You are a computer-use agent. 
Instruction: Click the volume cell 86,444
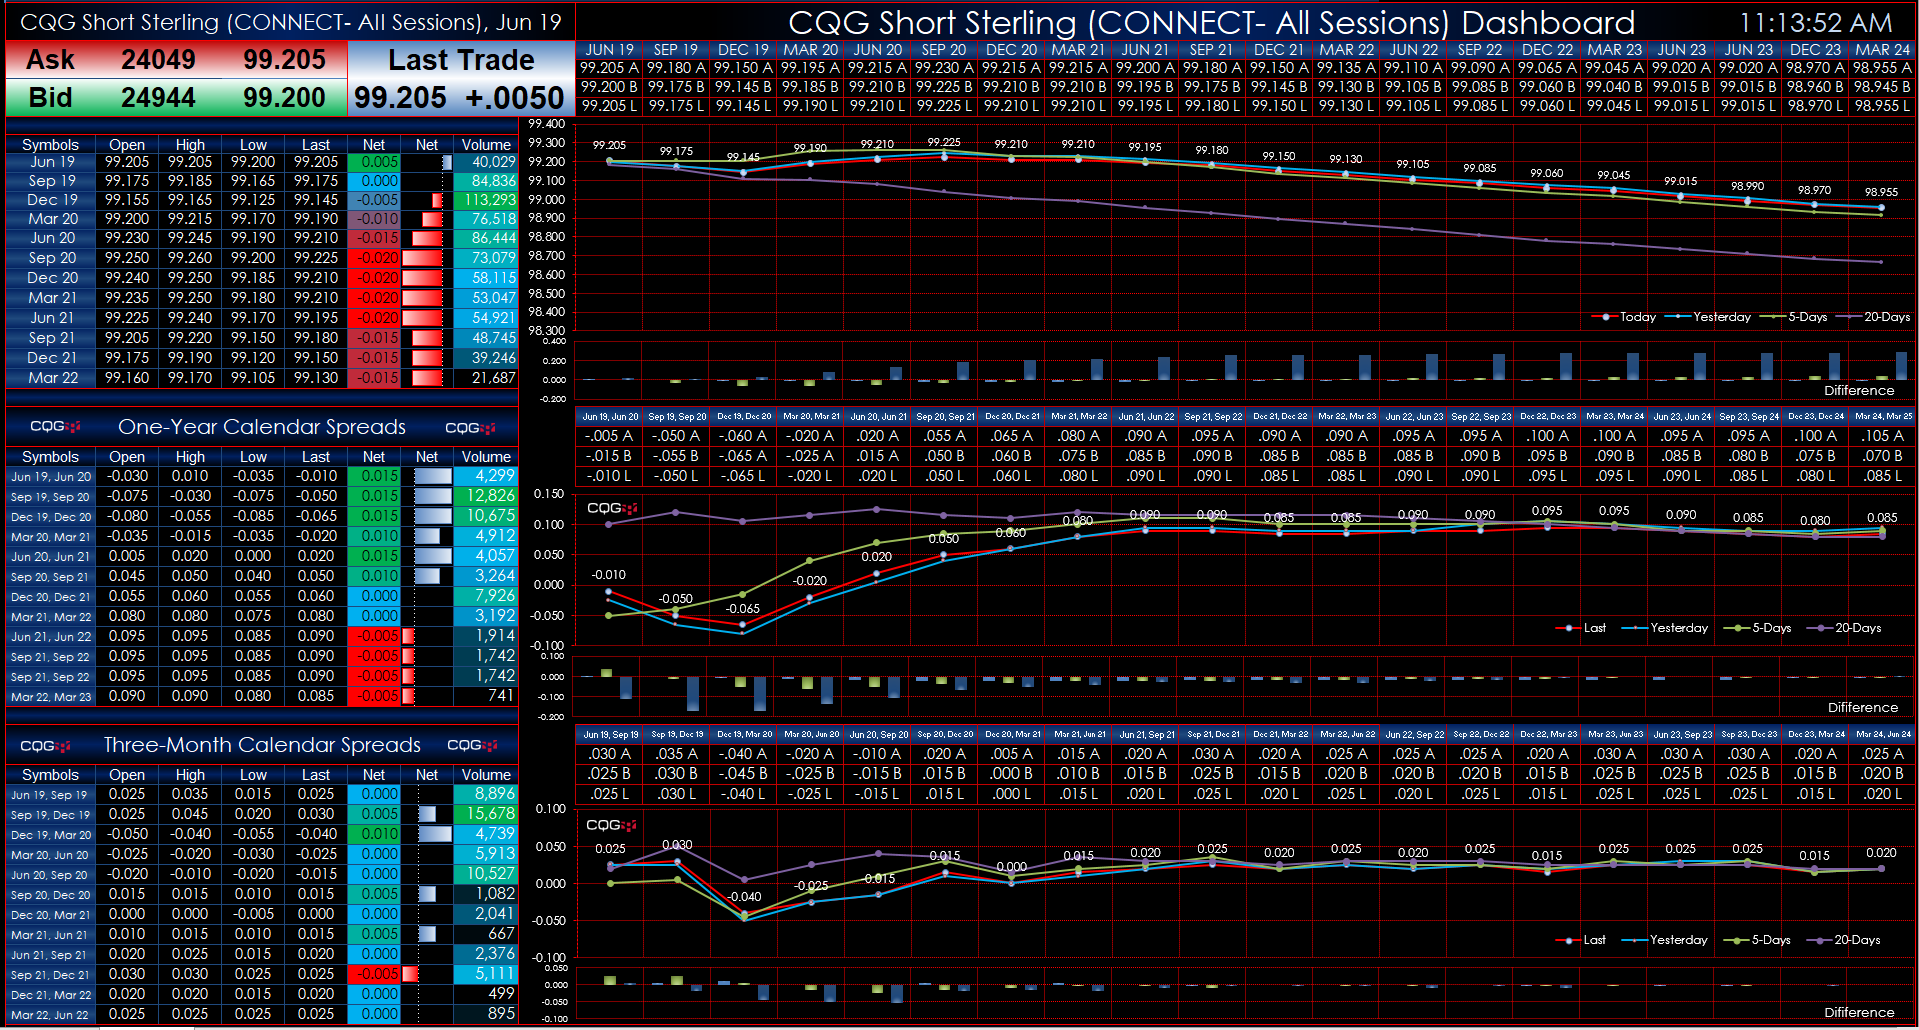[x=486, y=238]
